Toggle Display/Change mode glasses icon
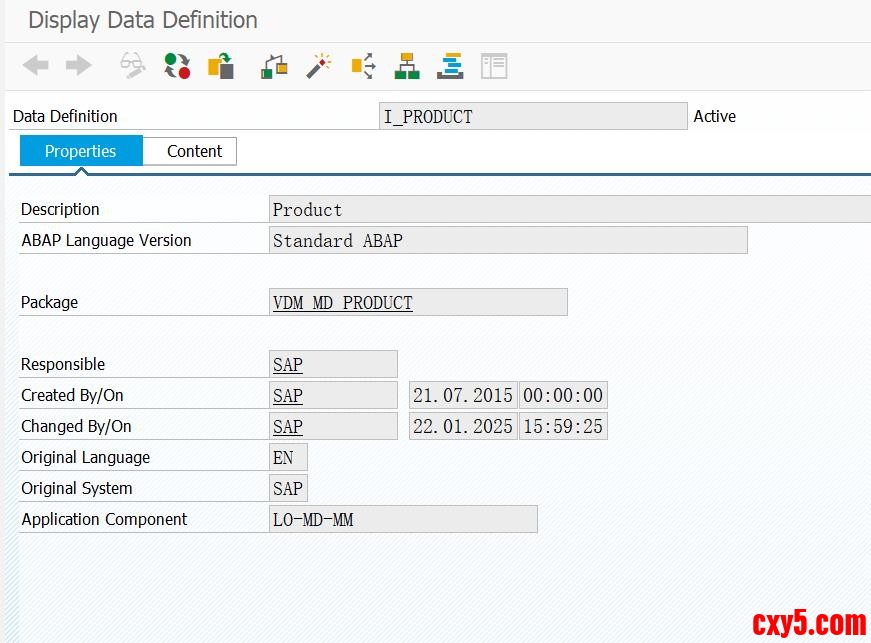 [132, 66]
